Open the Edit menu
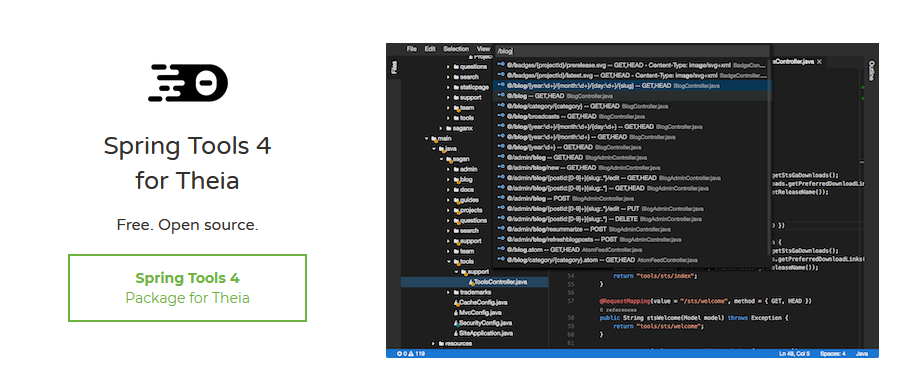The image size is (922, 389). click(430, 49)
